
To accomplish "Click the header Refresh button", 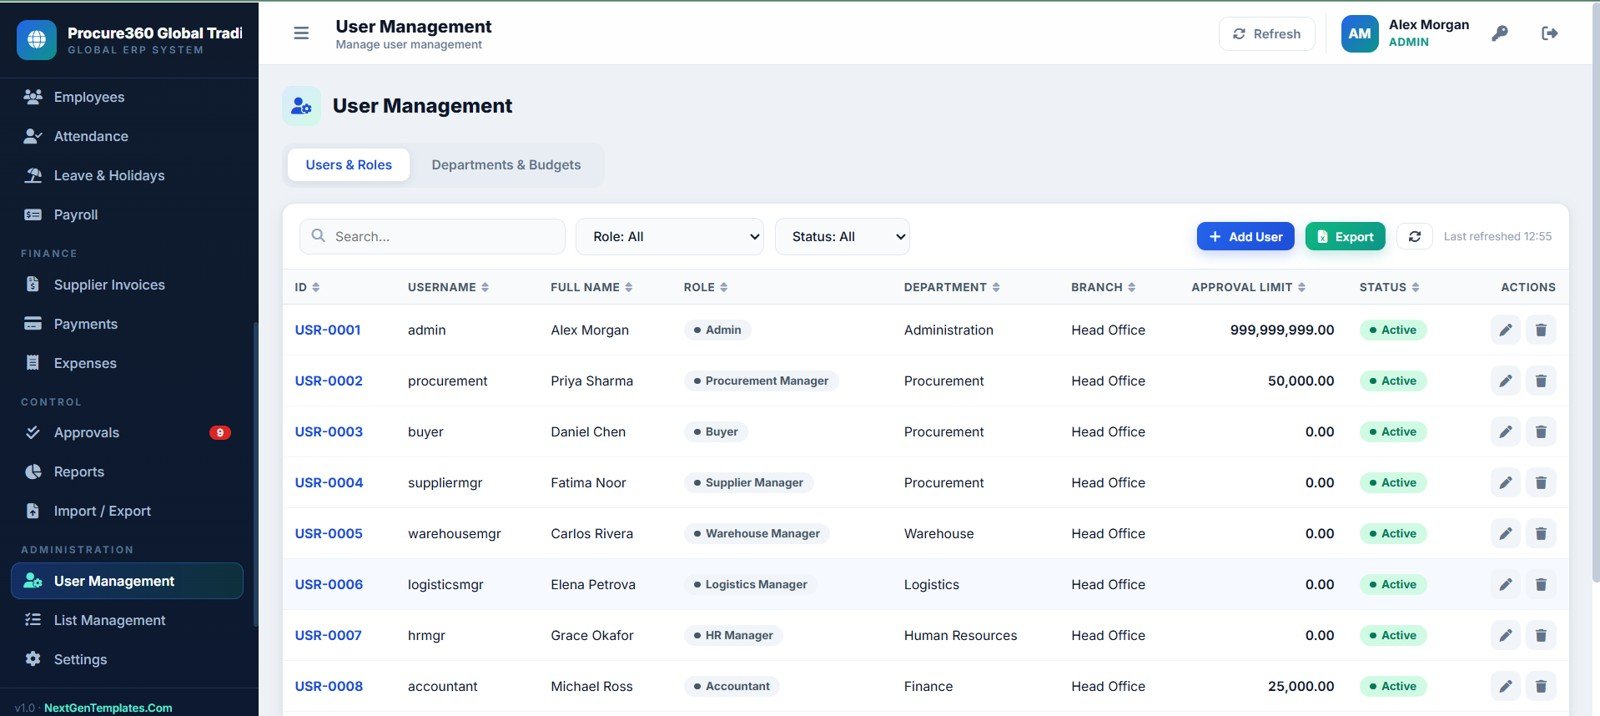I will coord(1267,34).
